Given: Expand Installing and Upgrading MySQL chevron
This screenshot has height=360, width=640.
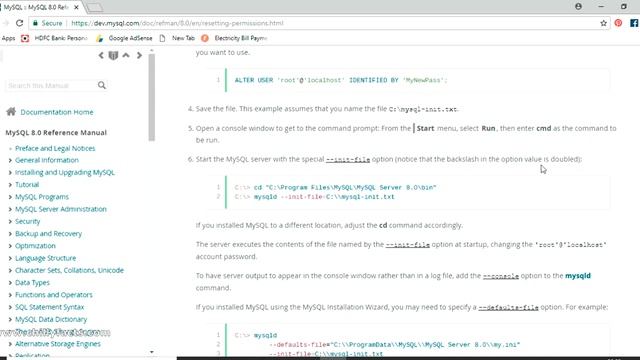Looking at the screenshot, I should click(x=10, y=173).
